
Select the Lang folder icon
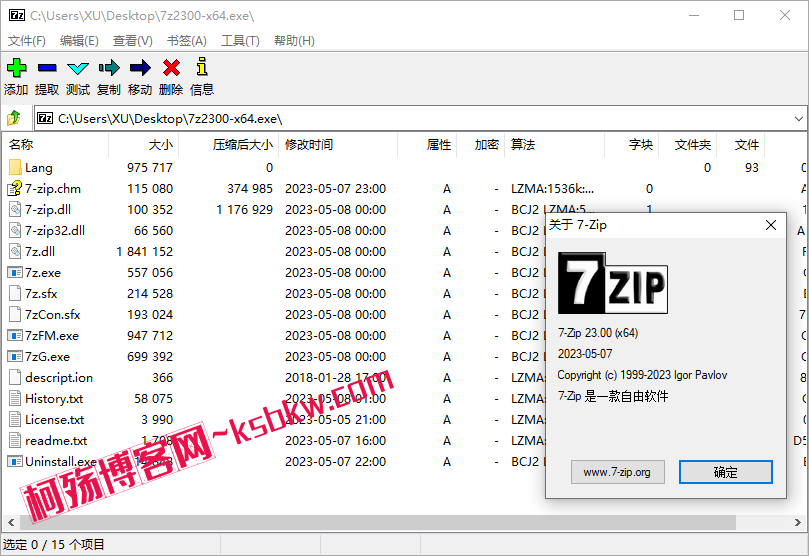(x=15, y=167)
